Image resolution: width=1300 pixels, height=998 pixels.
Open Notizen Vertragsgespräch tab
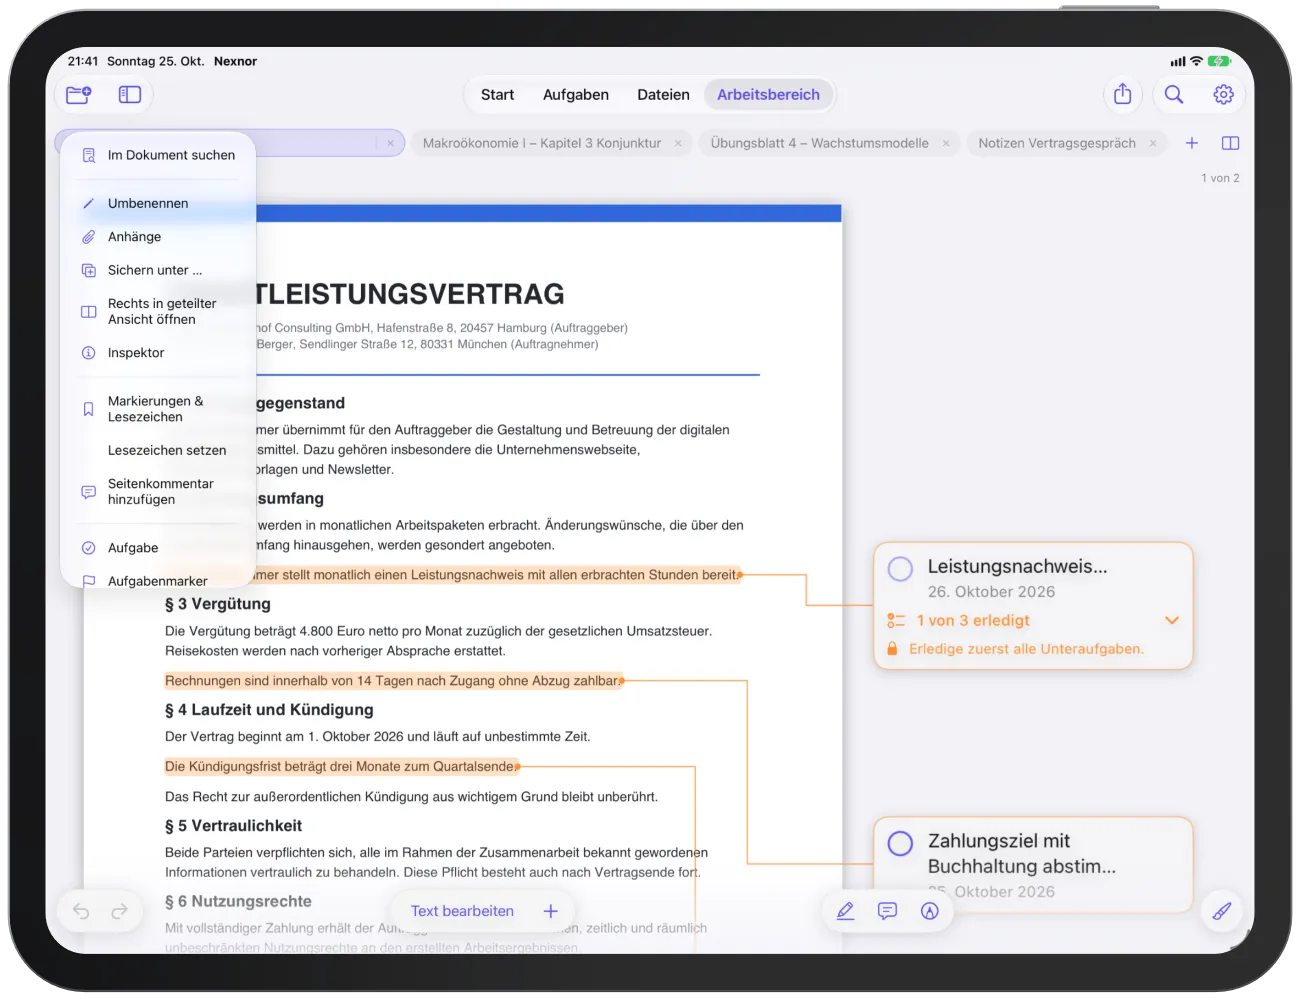click(1067, 143)
